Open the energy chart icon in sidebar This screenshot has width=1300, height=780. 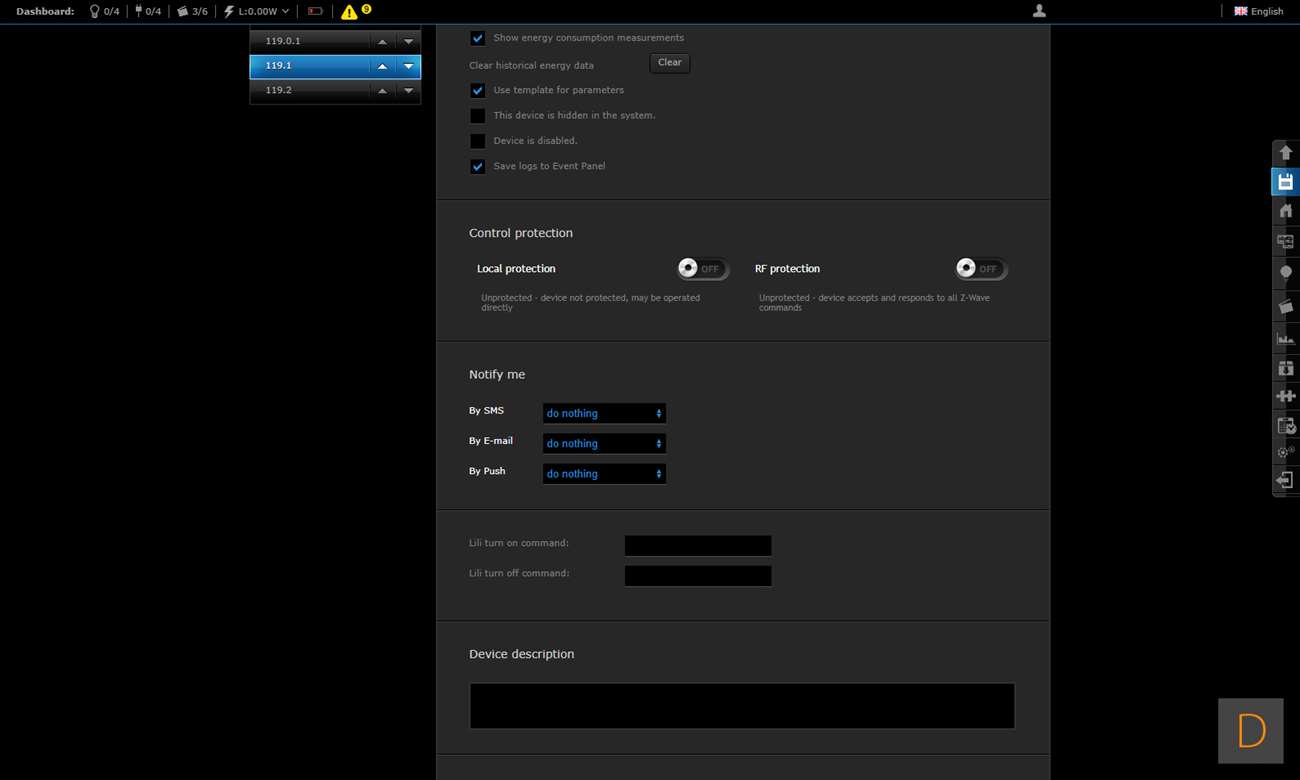click(1285, 339)
